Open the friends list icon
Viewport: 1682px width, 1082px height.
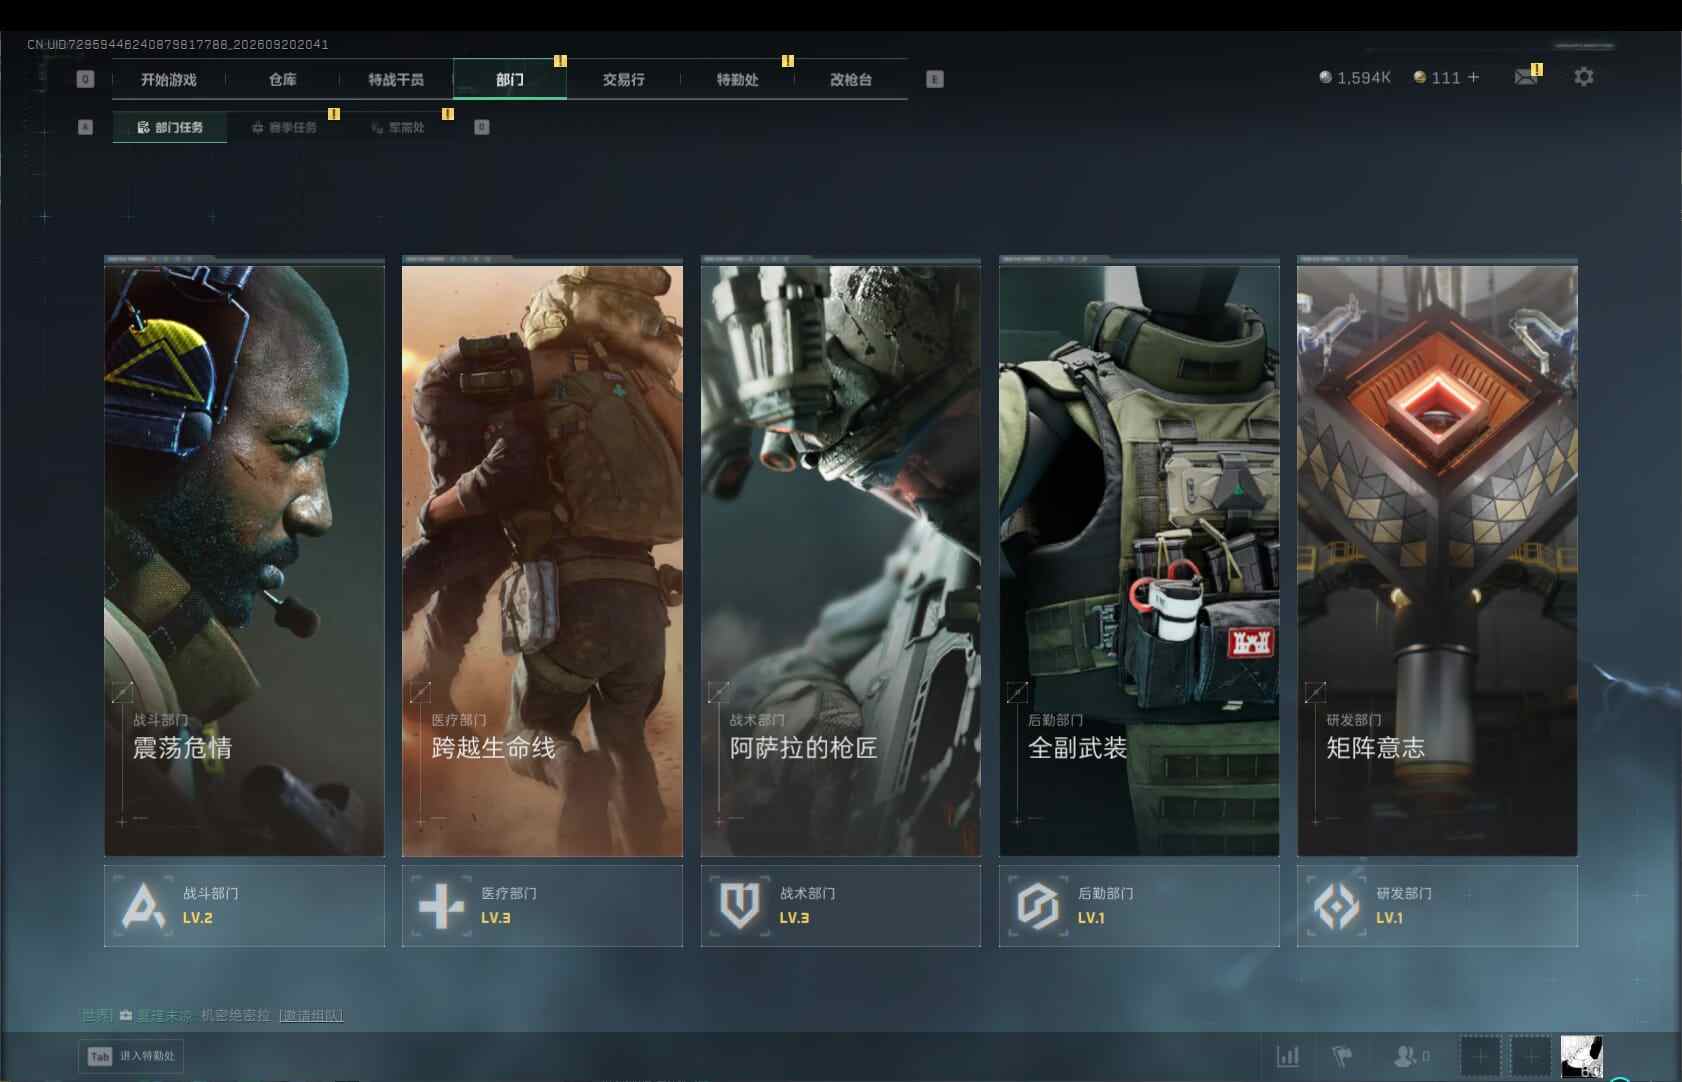pos(1405,1055)
